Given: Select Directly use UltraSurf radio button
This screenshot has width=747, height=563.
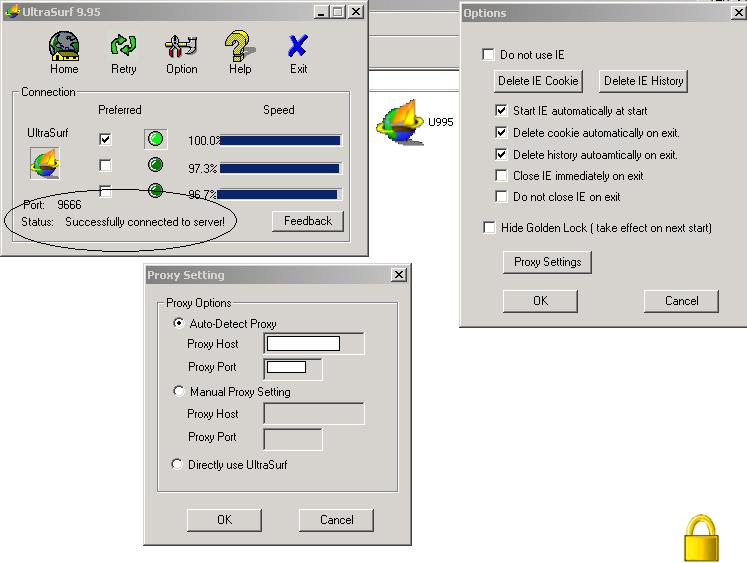Looking at the screenshot, I should point(177,464).
